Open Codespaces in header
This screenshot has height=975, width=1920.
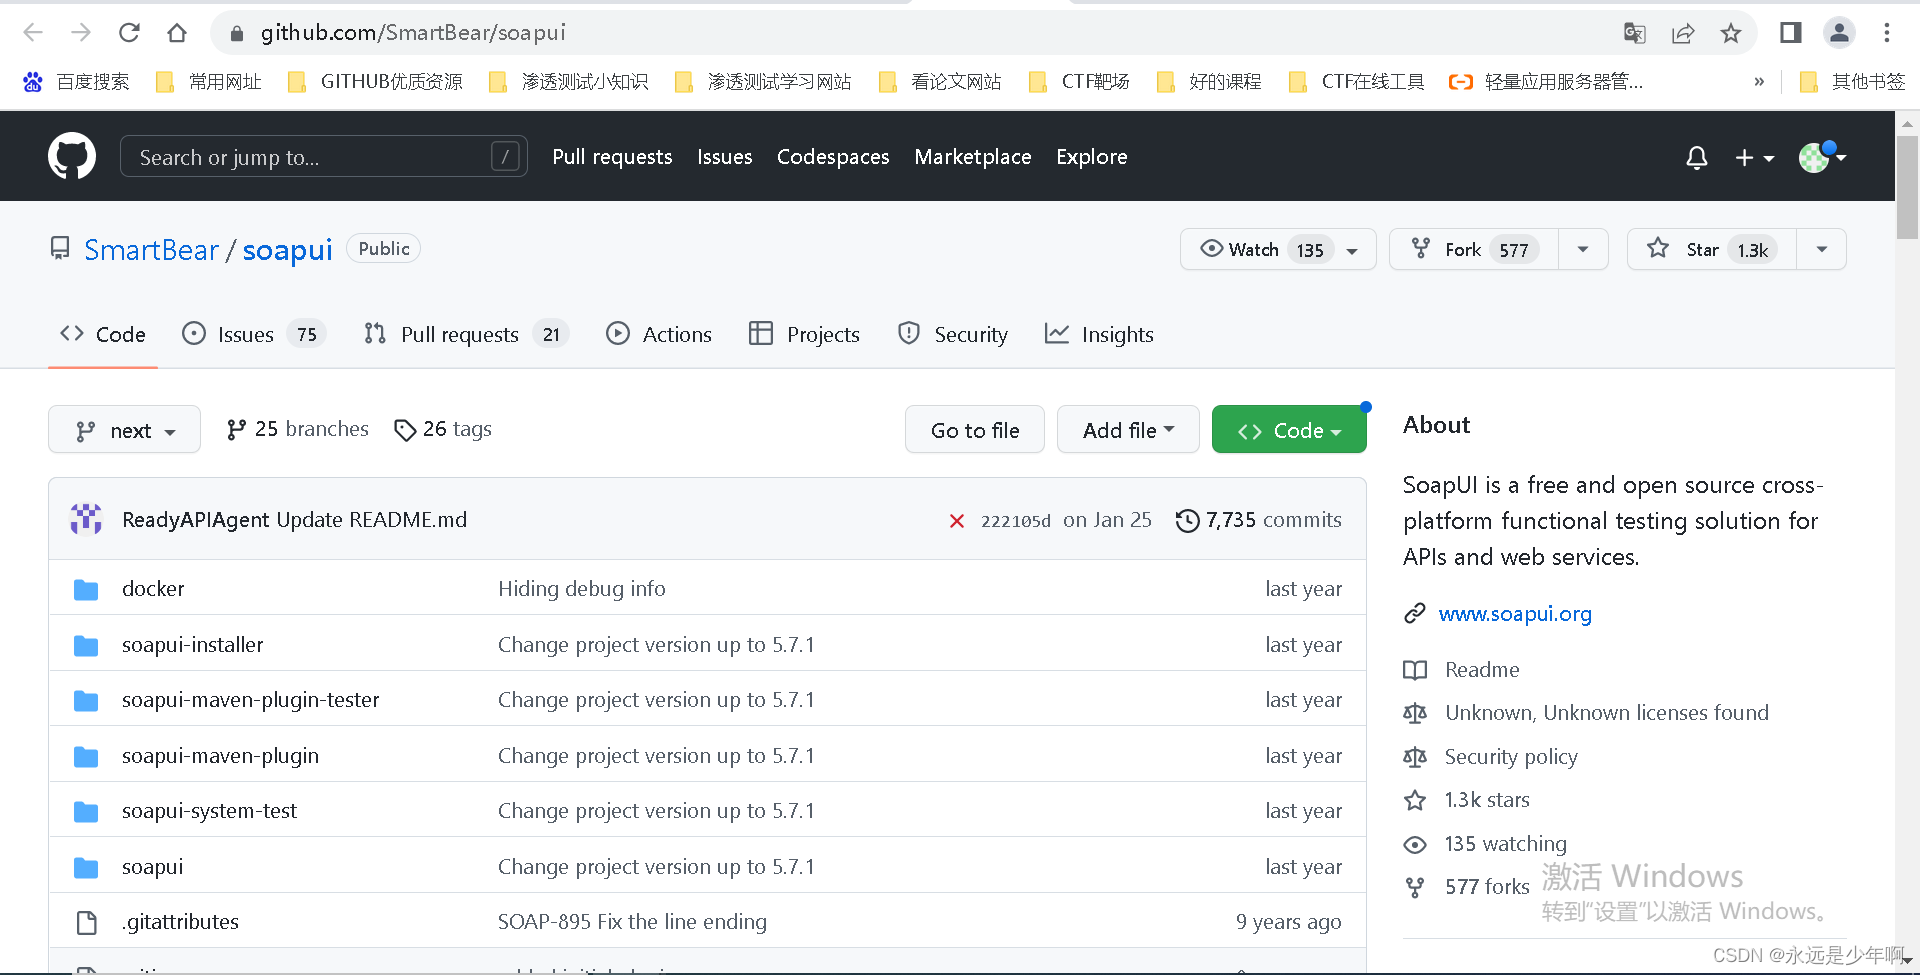coord(833,157)
